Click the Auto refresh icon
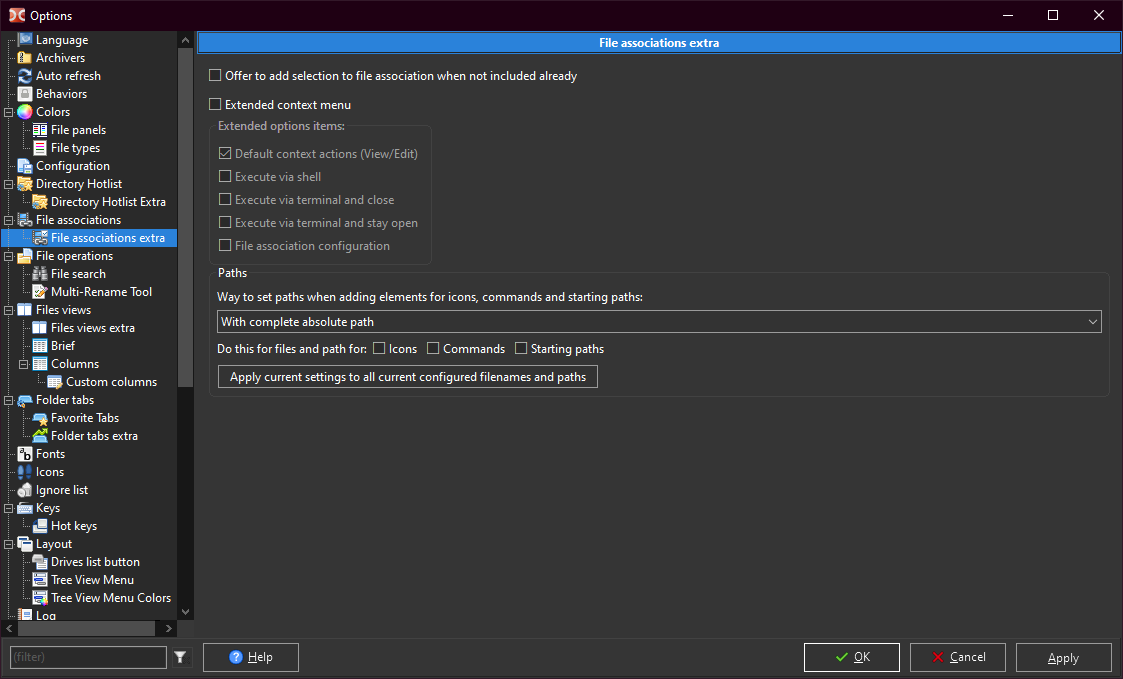Image resolution: width=1123 pixels, height=679 pixels. [x=25, y=76]
